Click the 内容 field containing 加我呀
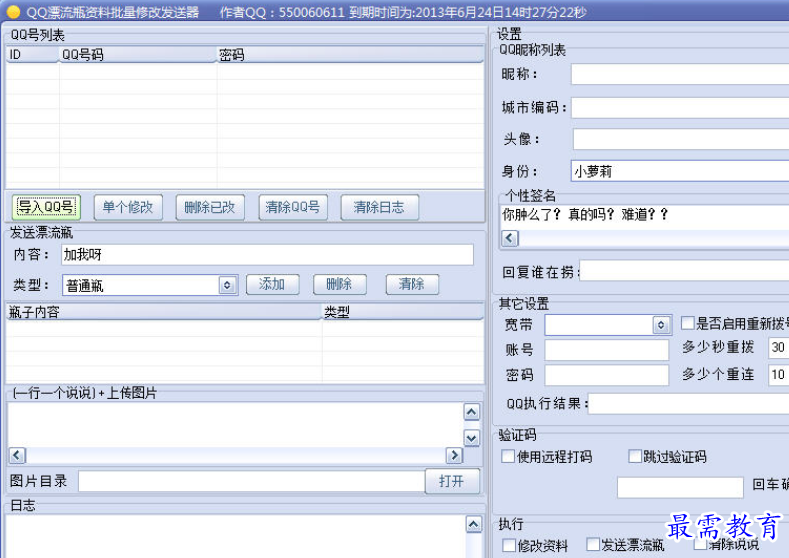Viewport: 789px width, 558px height. tap(266, 254)
